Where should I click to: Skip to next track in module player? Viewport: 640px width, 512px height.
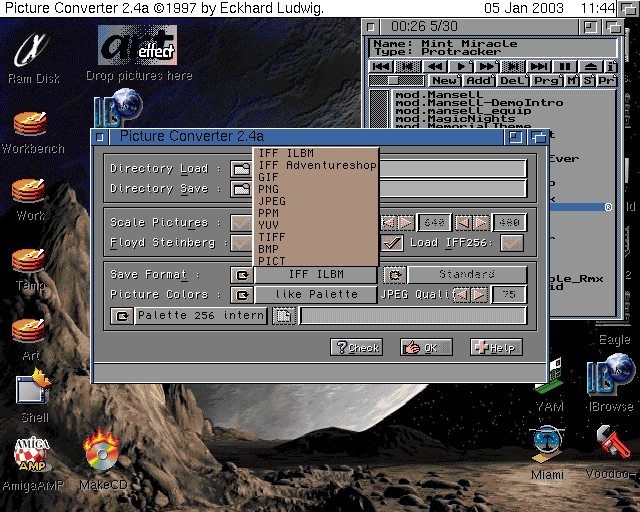[x=539, y=67]
